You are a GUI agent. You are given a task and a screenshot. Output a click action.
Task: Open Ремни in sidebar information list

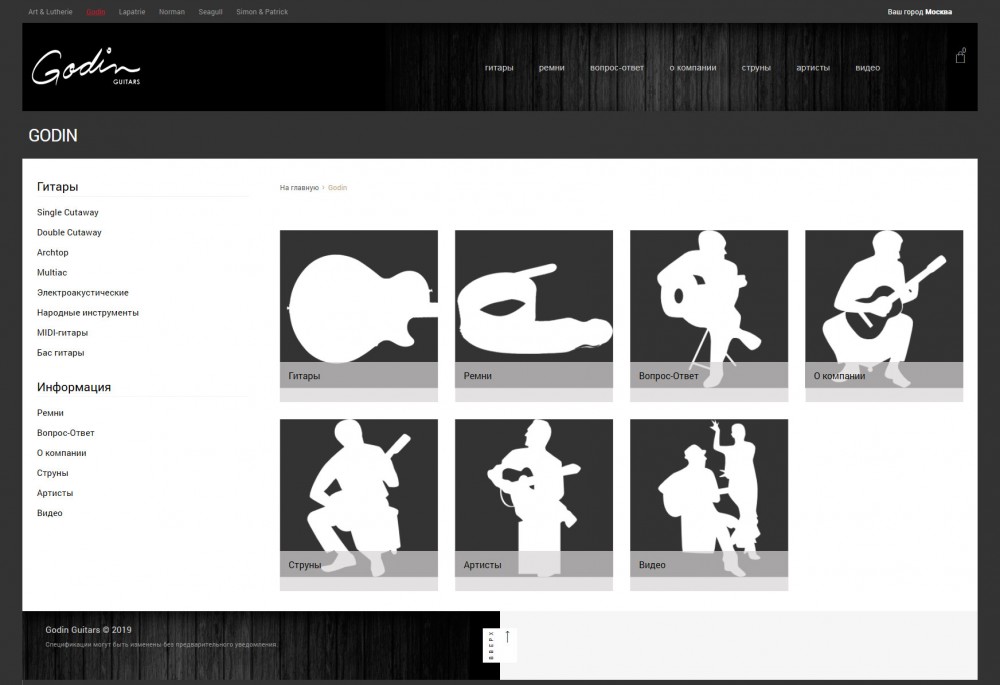click(x=50, y=413)
